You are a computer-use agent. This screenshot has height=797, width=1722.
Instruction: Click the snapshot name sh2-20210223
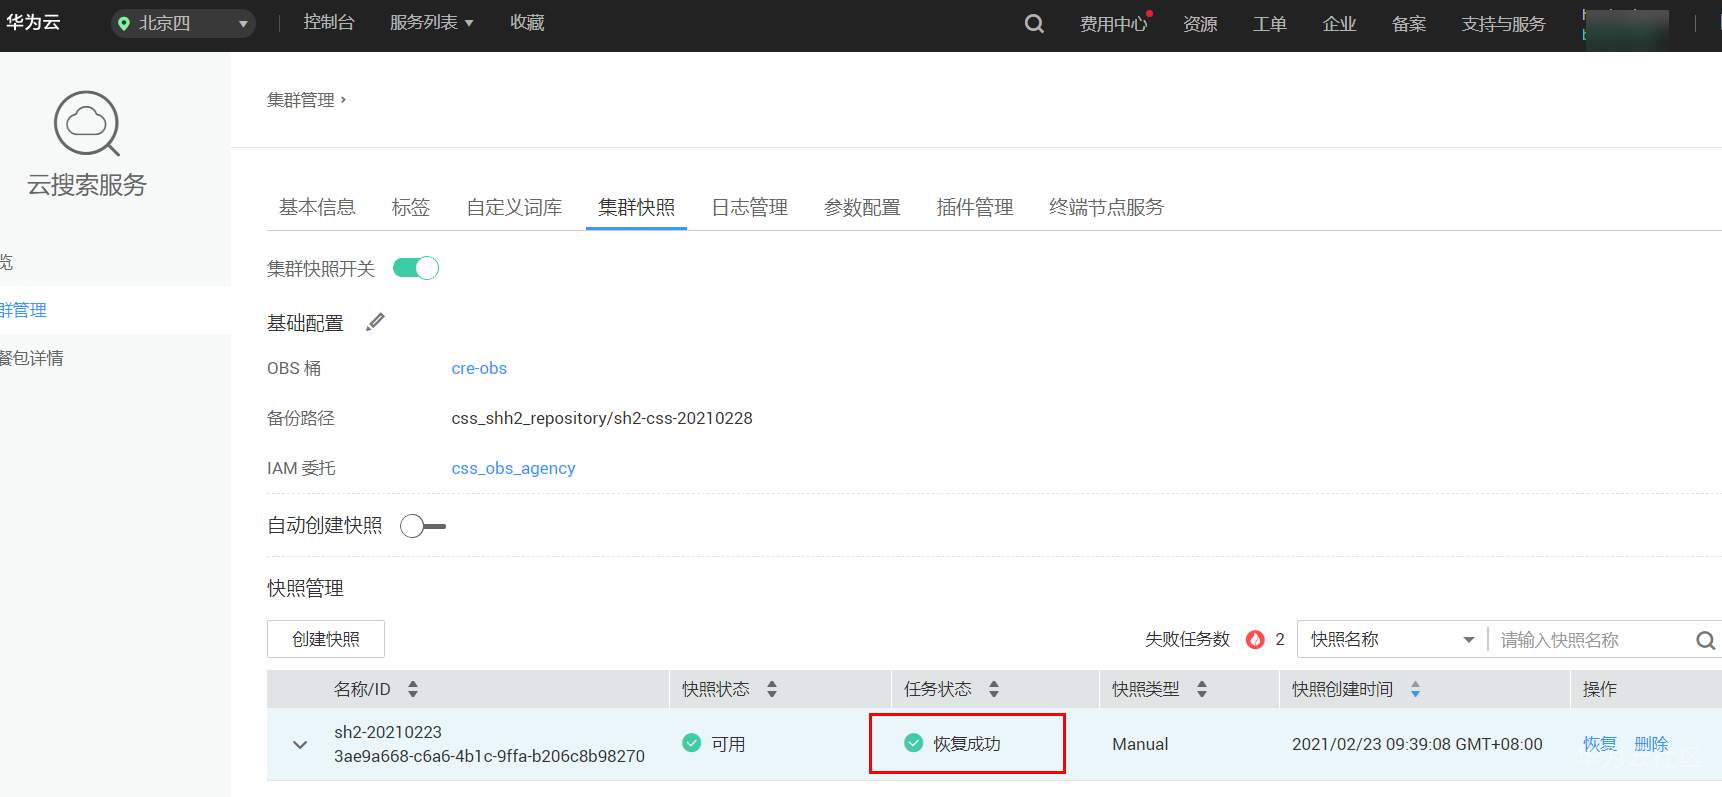[388, 732]
